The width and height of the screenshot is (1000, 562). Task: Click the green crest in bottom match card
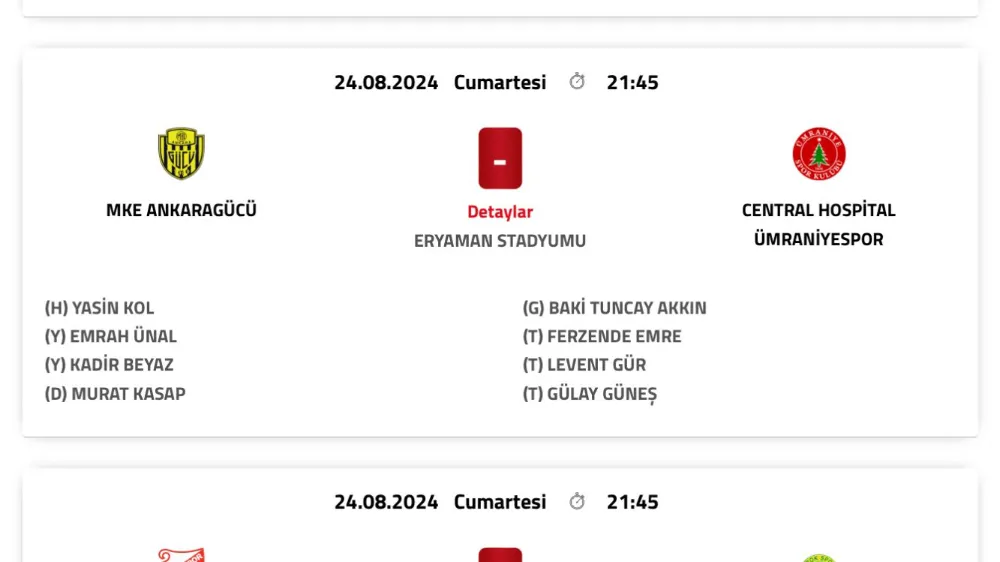pyautogui.click(x=818, y=557)
